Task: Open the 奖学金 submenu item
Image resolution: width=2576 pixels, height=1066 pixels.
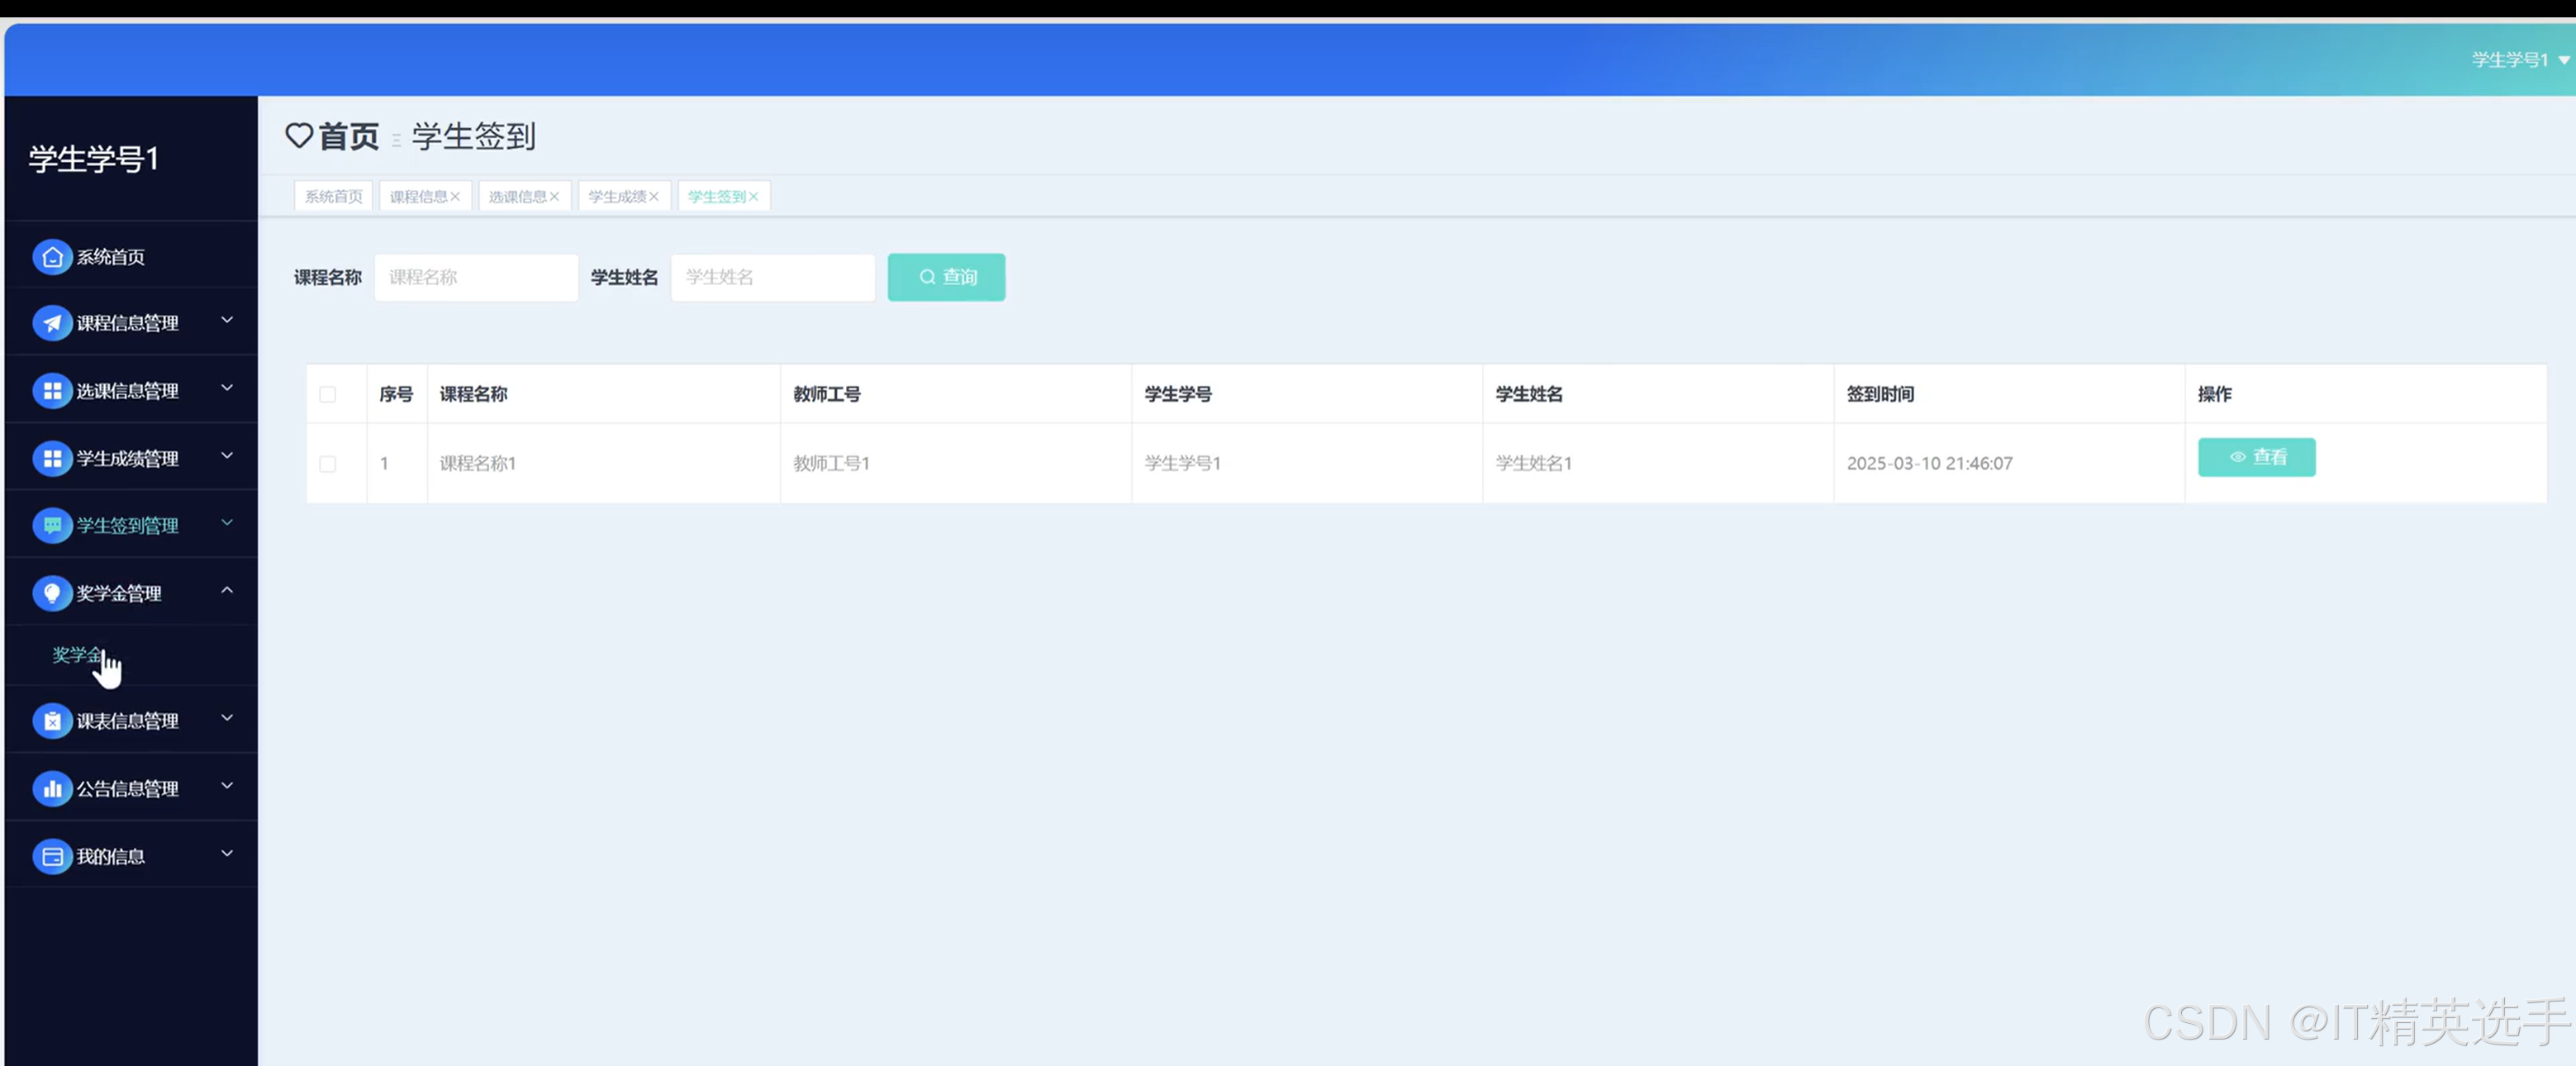Action: pyautogui.click(x=77, y=655)
